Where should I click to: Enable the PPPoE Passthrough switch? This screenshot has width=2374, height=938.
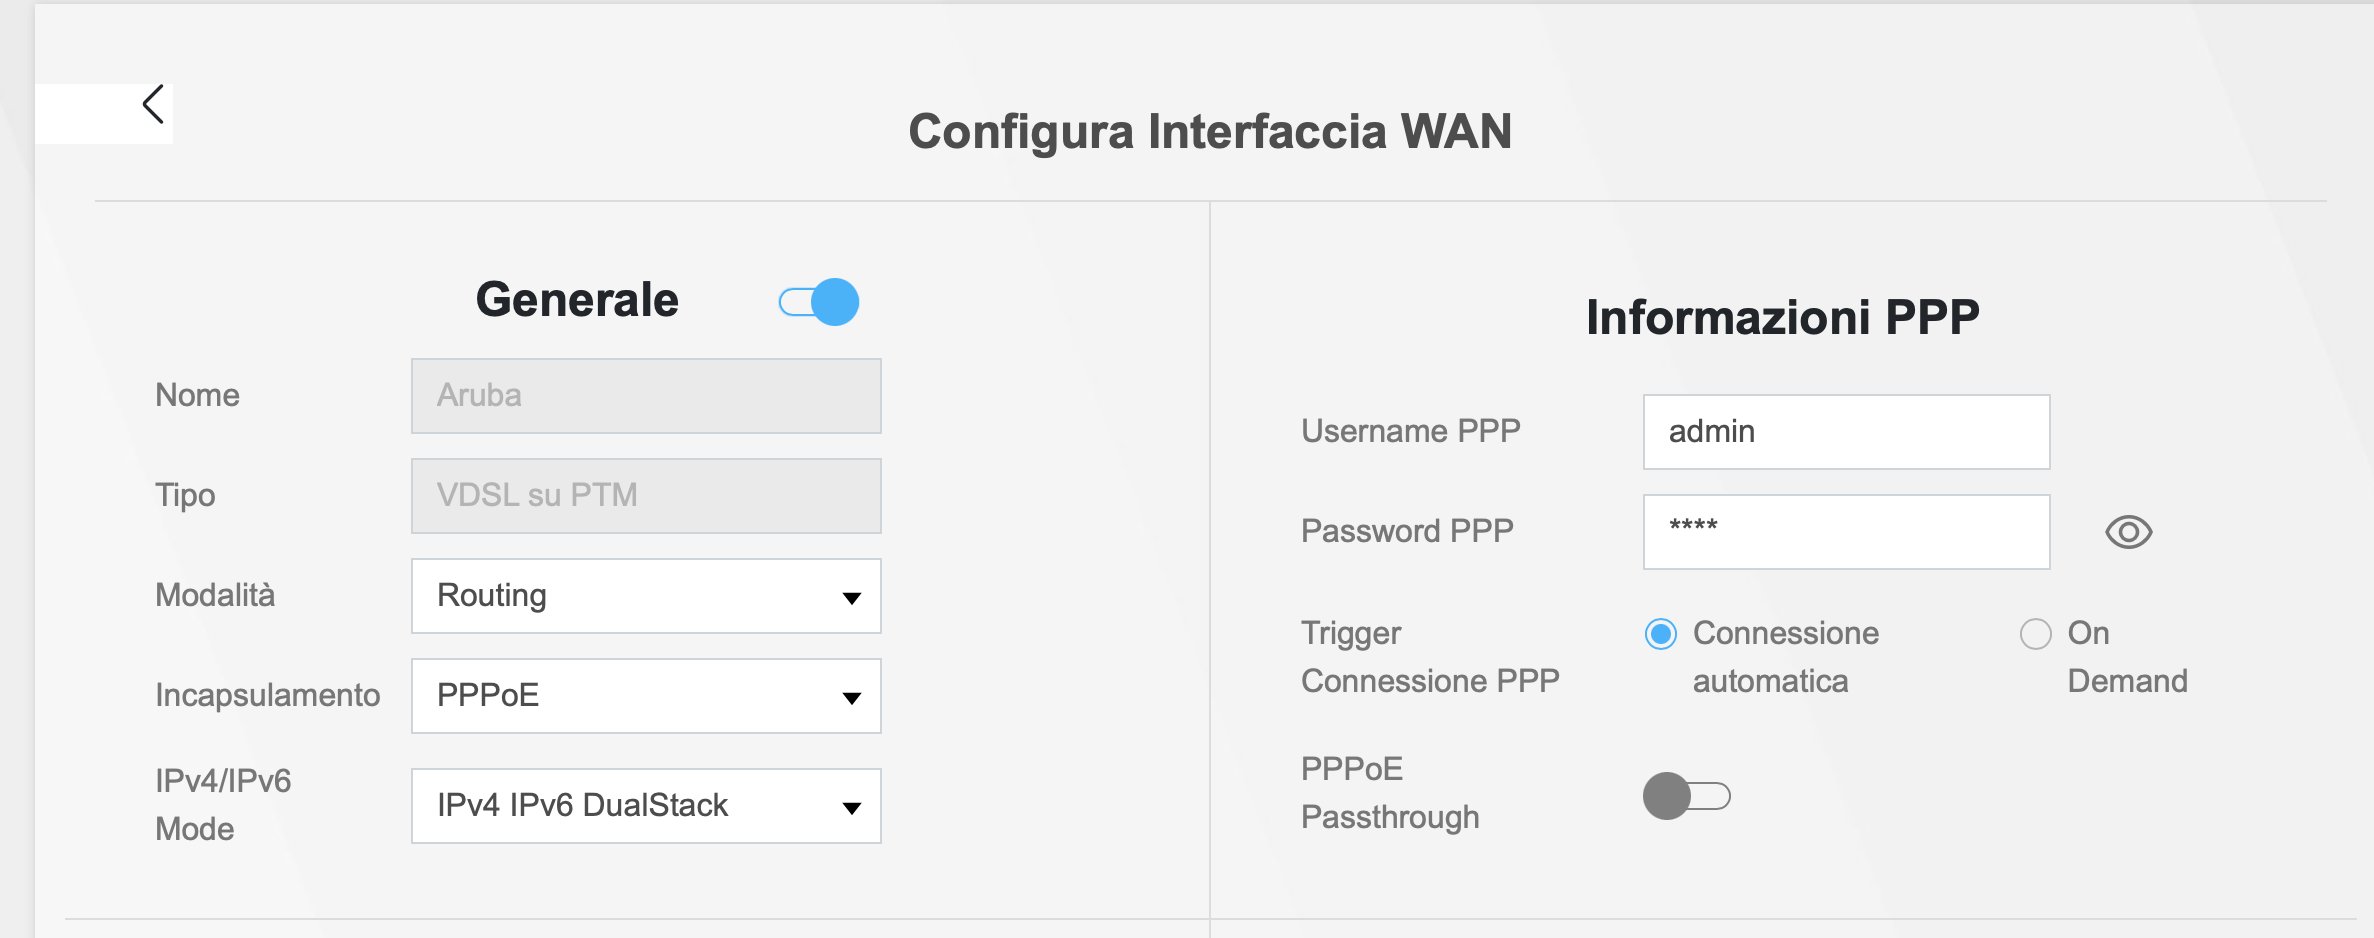pyautogui.click(x=1686, y=796)
